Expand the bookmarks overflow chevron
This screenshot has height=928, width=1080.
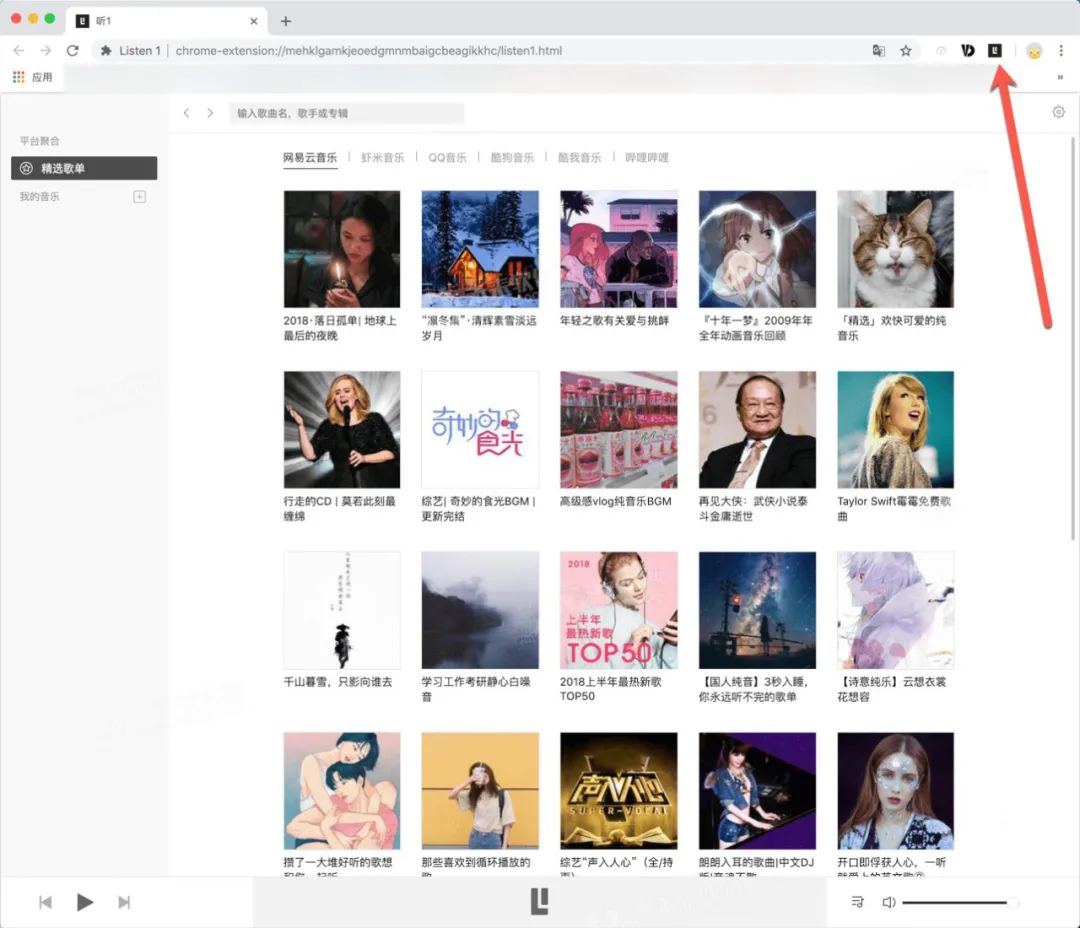(x=1060, y=77)
